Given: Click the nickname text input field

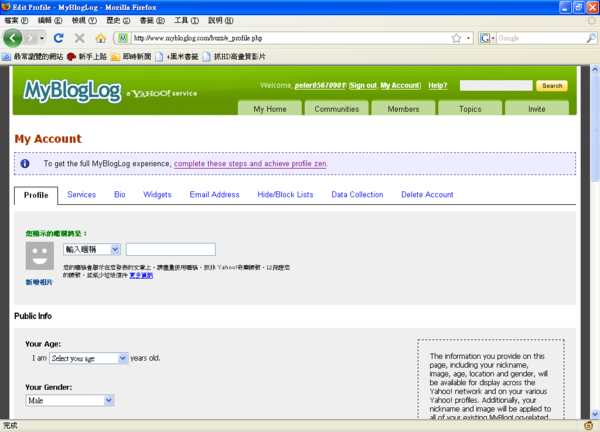Looking at the screenshot, I should (171, 249).
